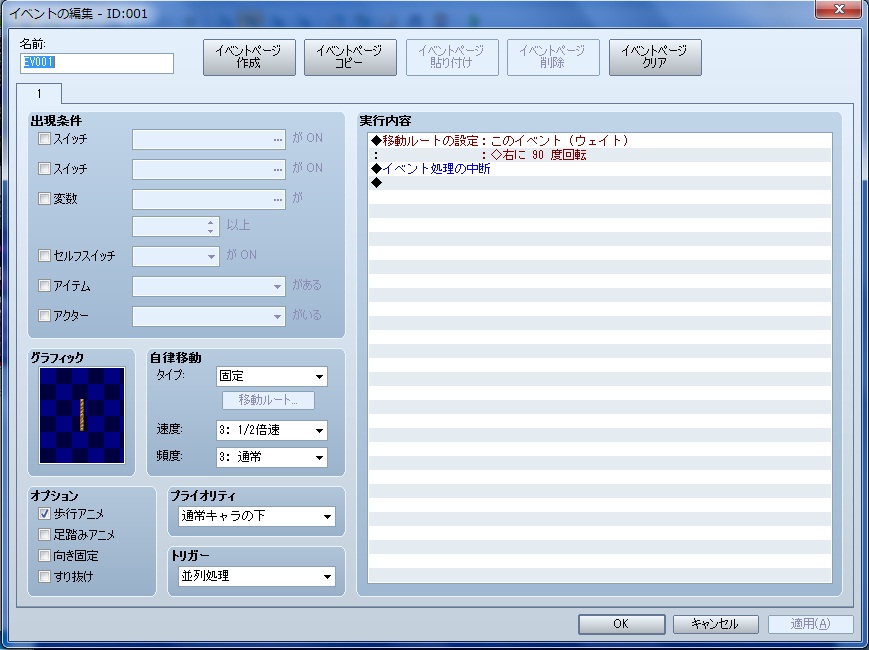Enable the セルフスイッチ condition checkbox
Screen dimensions: 869x650
tap(44, 255)
